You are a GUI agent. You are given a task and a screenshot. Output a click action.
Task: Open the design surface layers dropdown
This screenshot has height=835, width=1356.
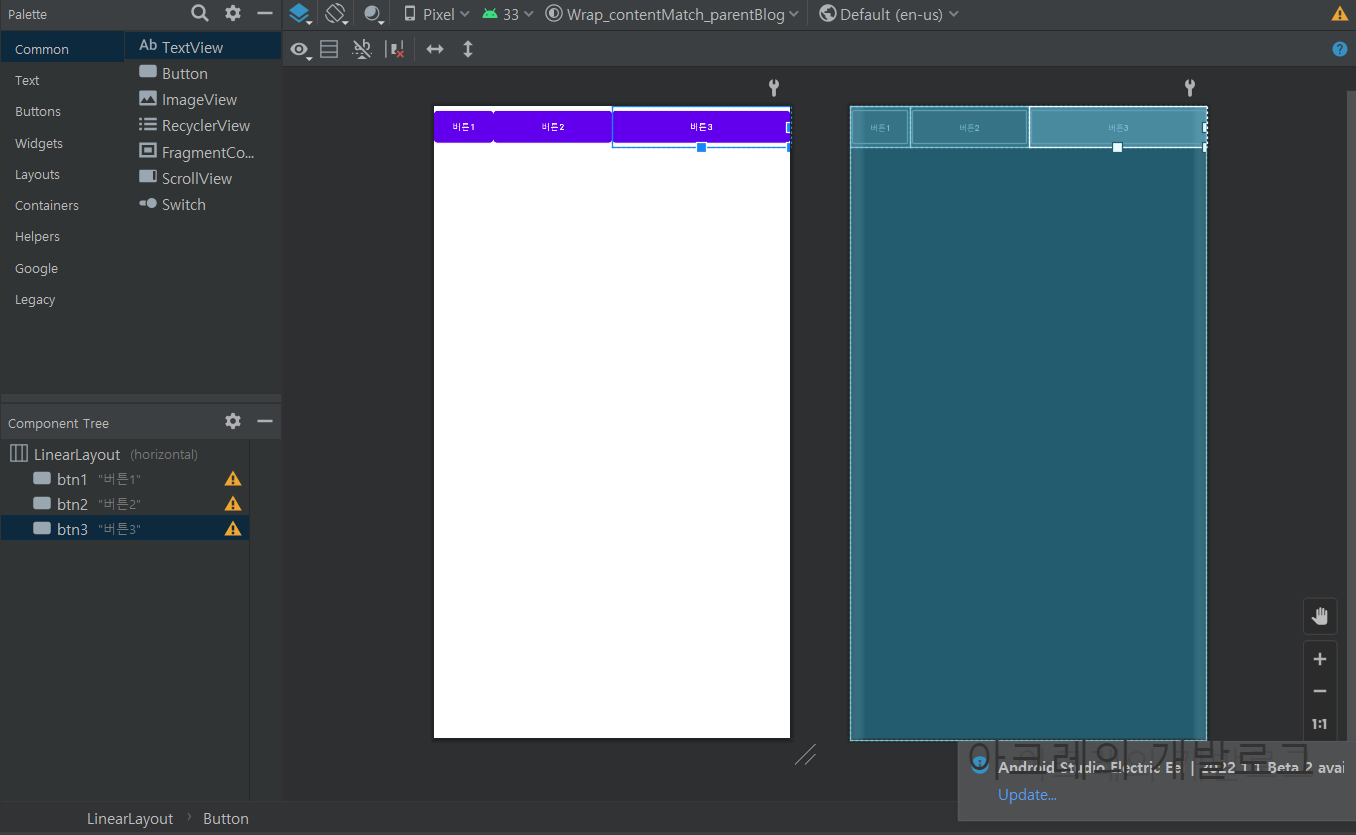tap(301, 14)
